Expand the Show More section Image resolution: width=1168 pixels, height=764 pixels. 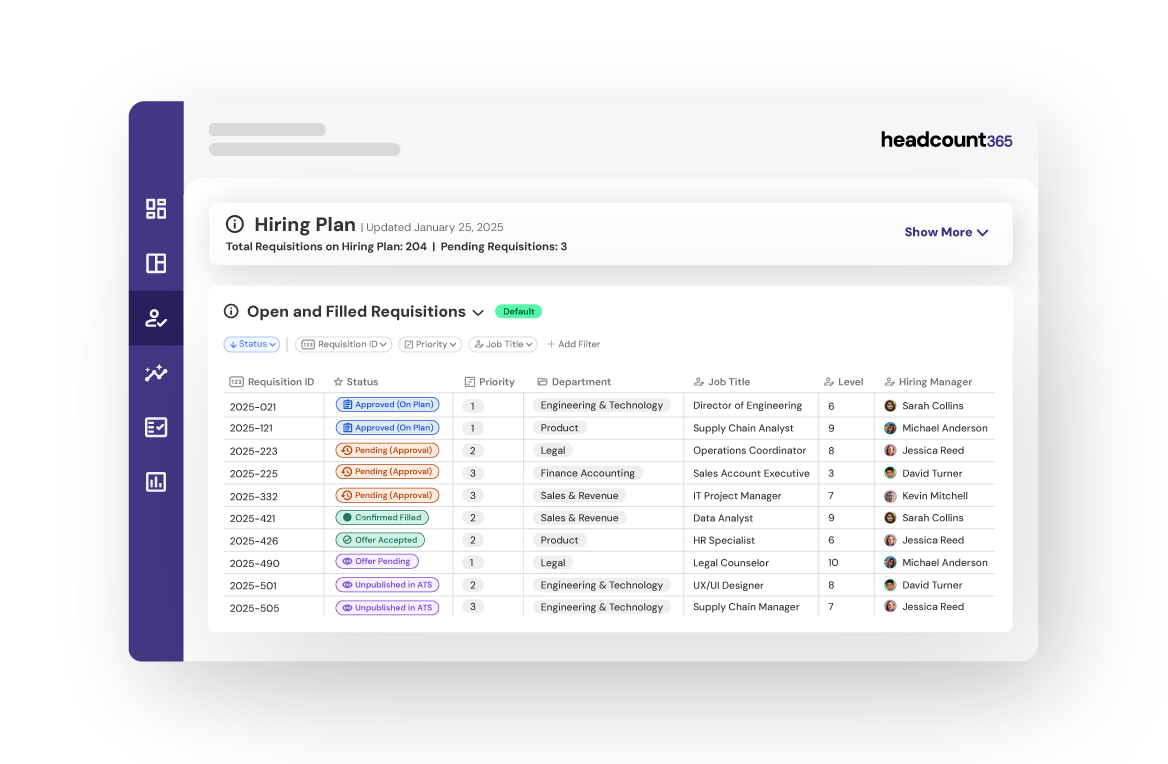click(946, 232)
